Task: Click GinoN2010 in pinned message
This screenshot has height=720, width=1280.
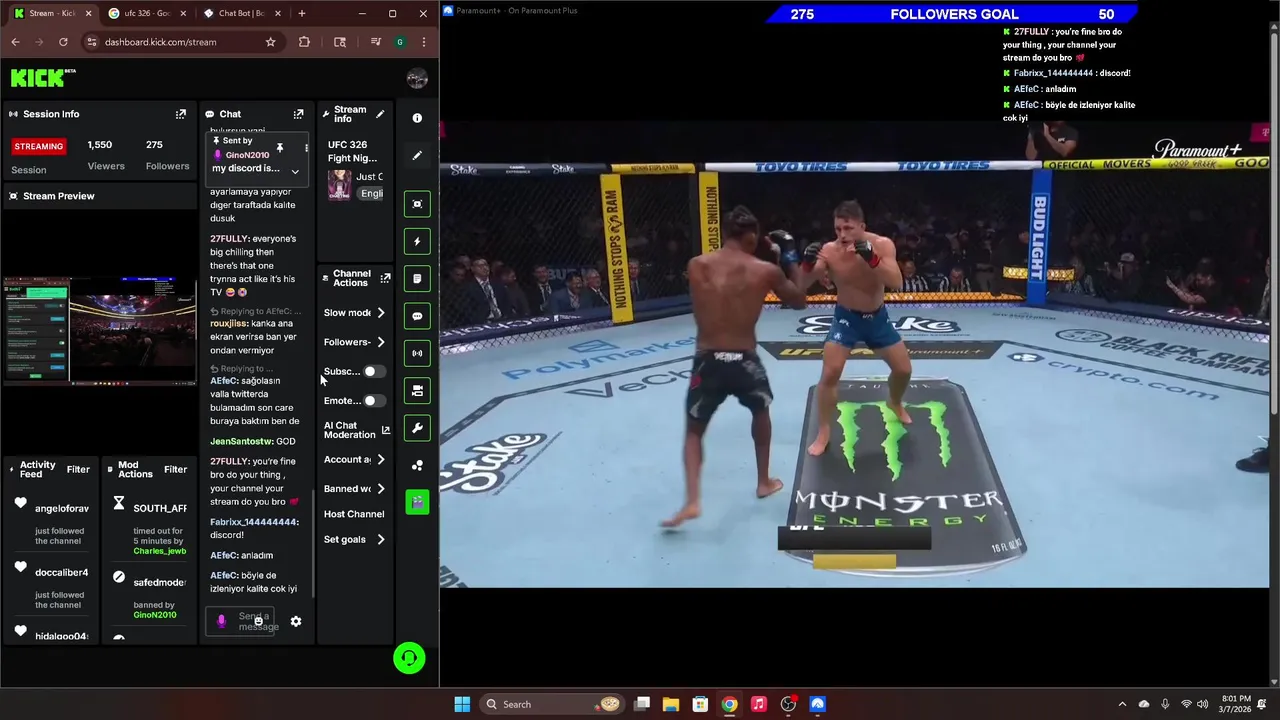Action: click(x=247, y=155)
